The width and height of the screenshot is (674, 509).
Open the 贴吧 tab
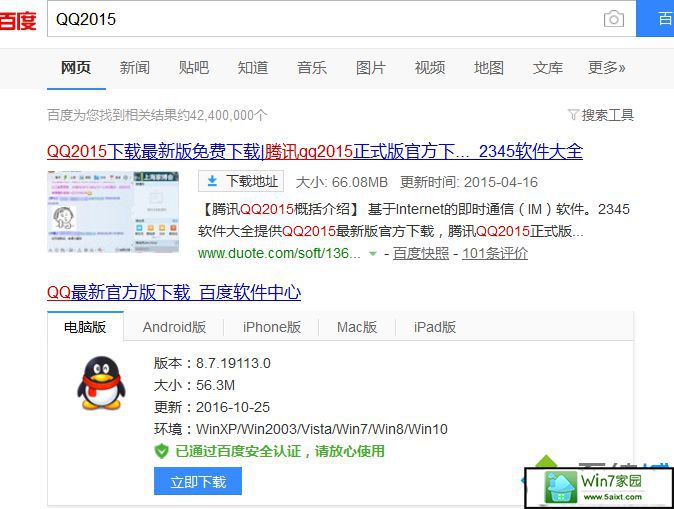point(194,68)
